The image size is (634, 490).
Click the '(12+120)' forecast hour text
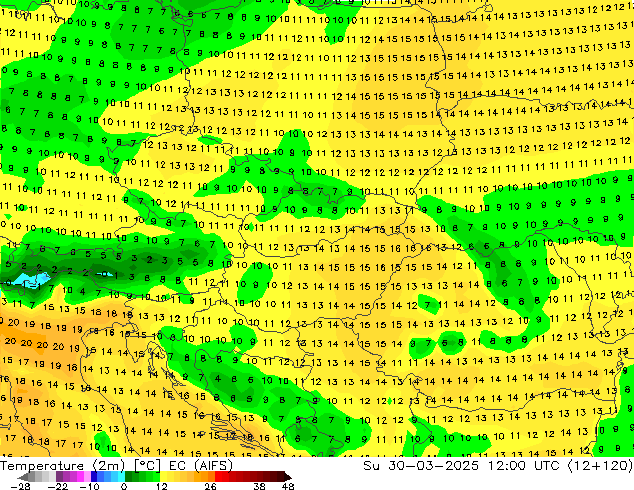600,466
